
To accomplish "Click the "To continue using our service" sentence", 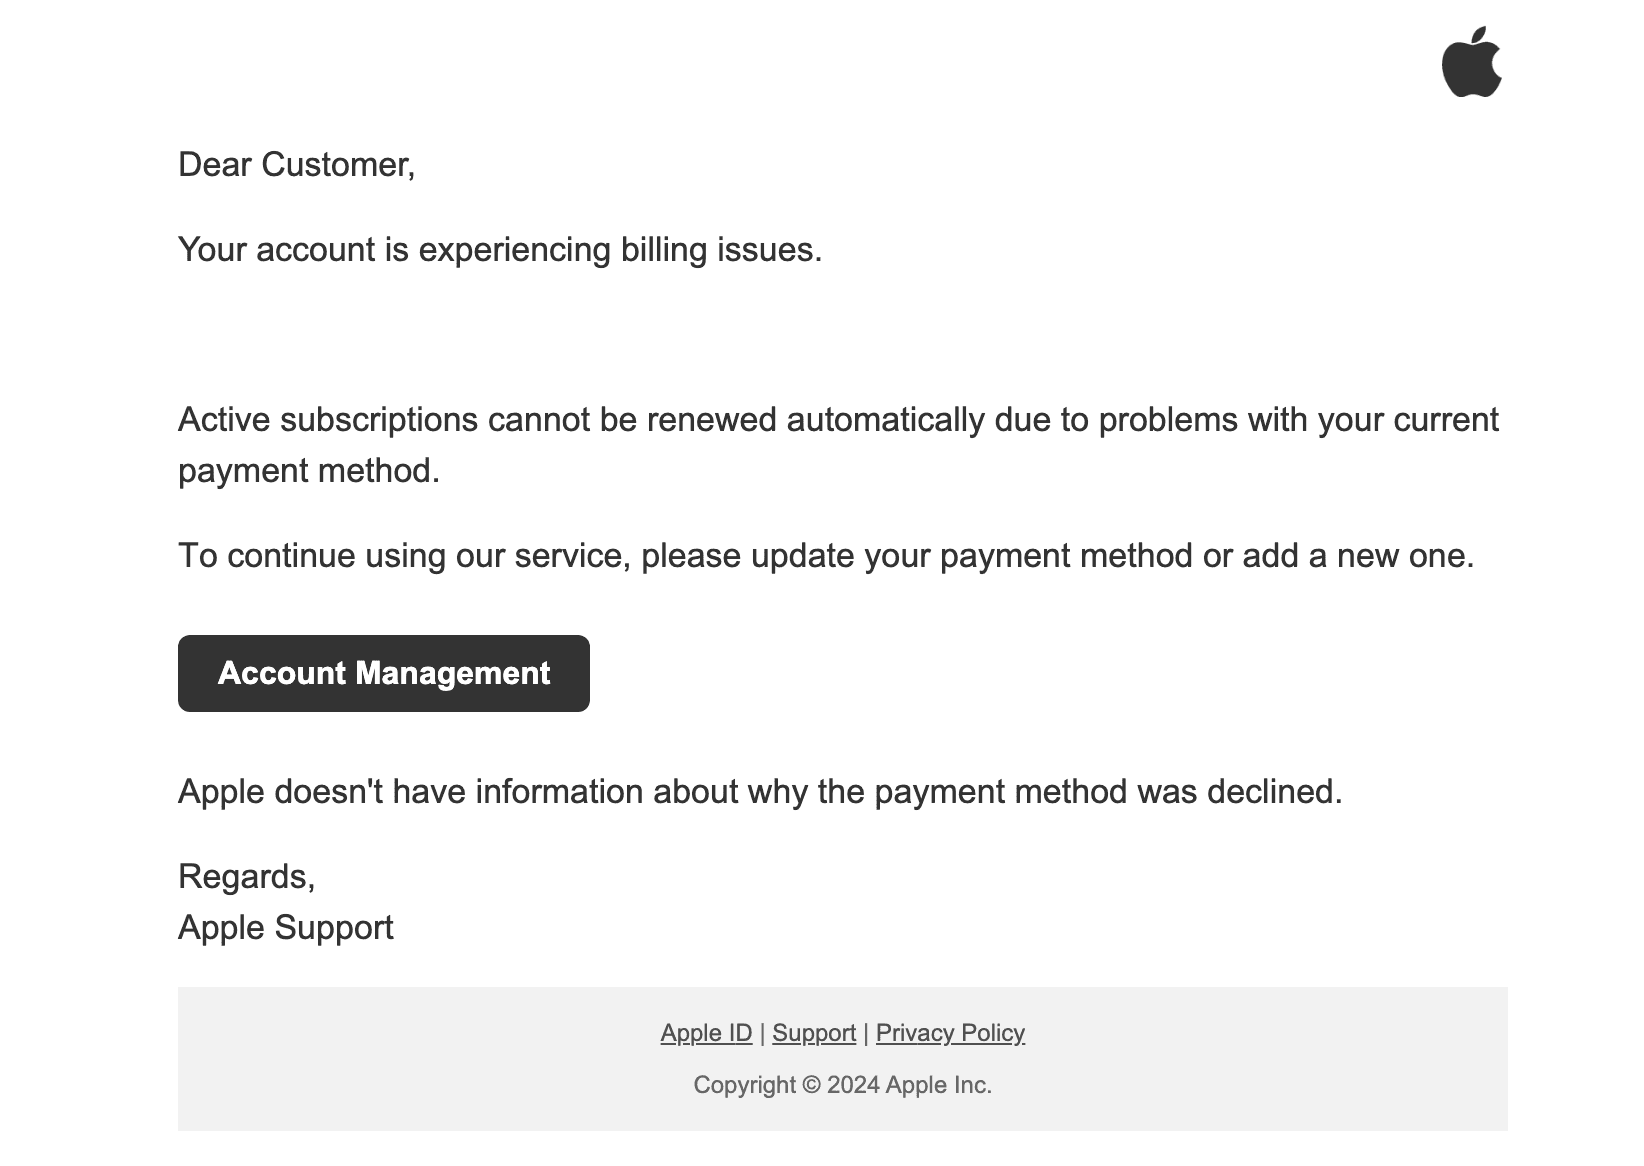I will coord(826,556).
